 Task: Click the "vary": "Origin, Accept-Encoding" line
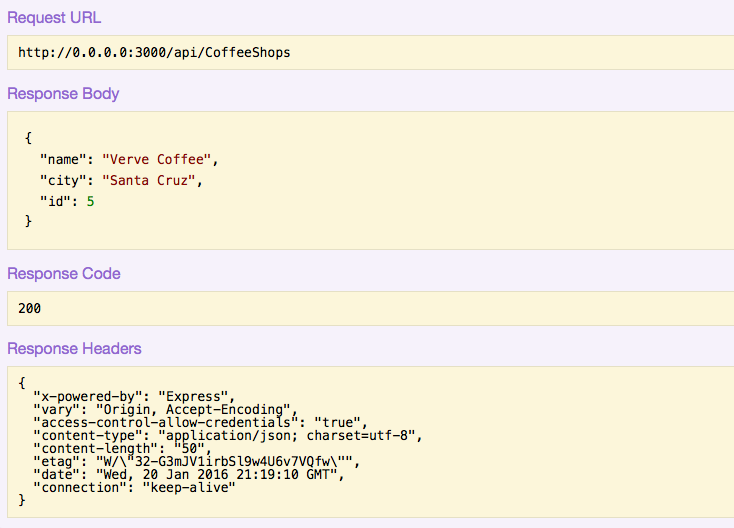(165, 410)
